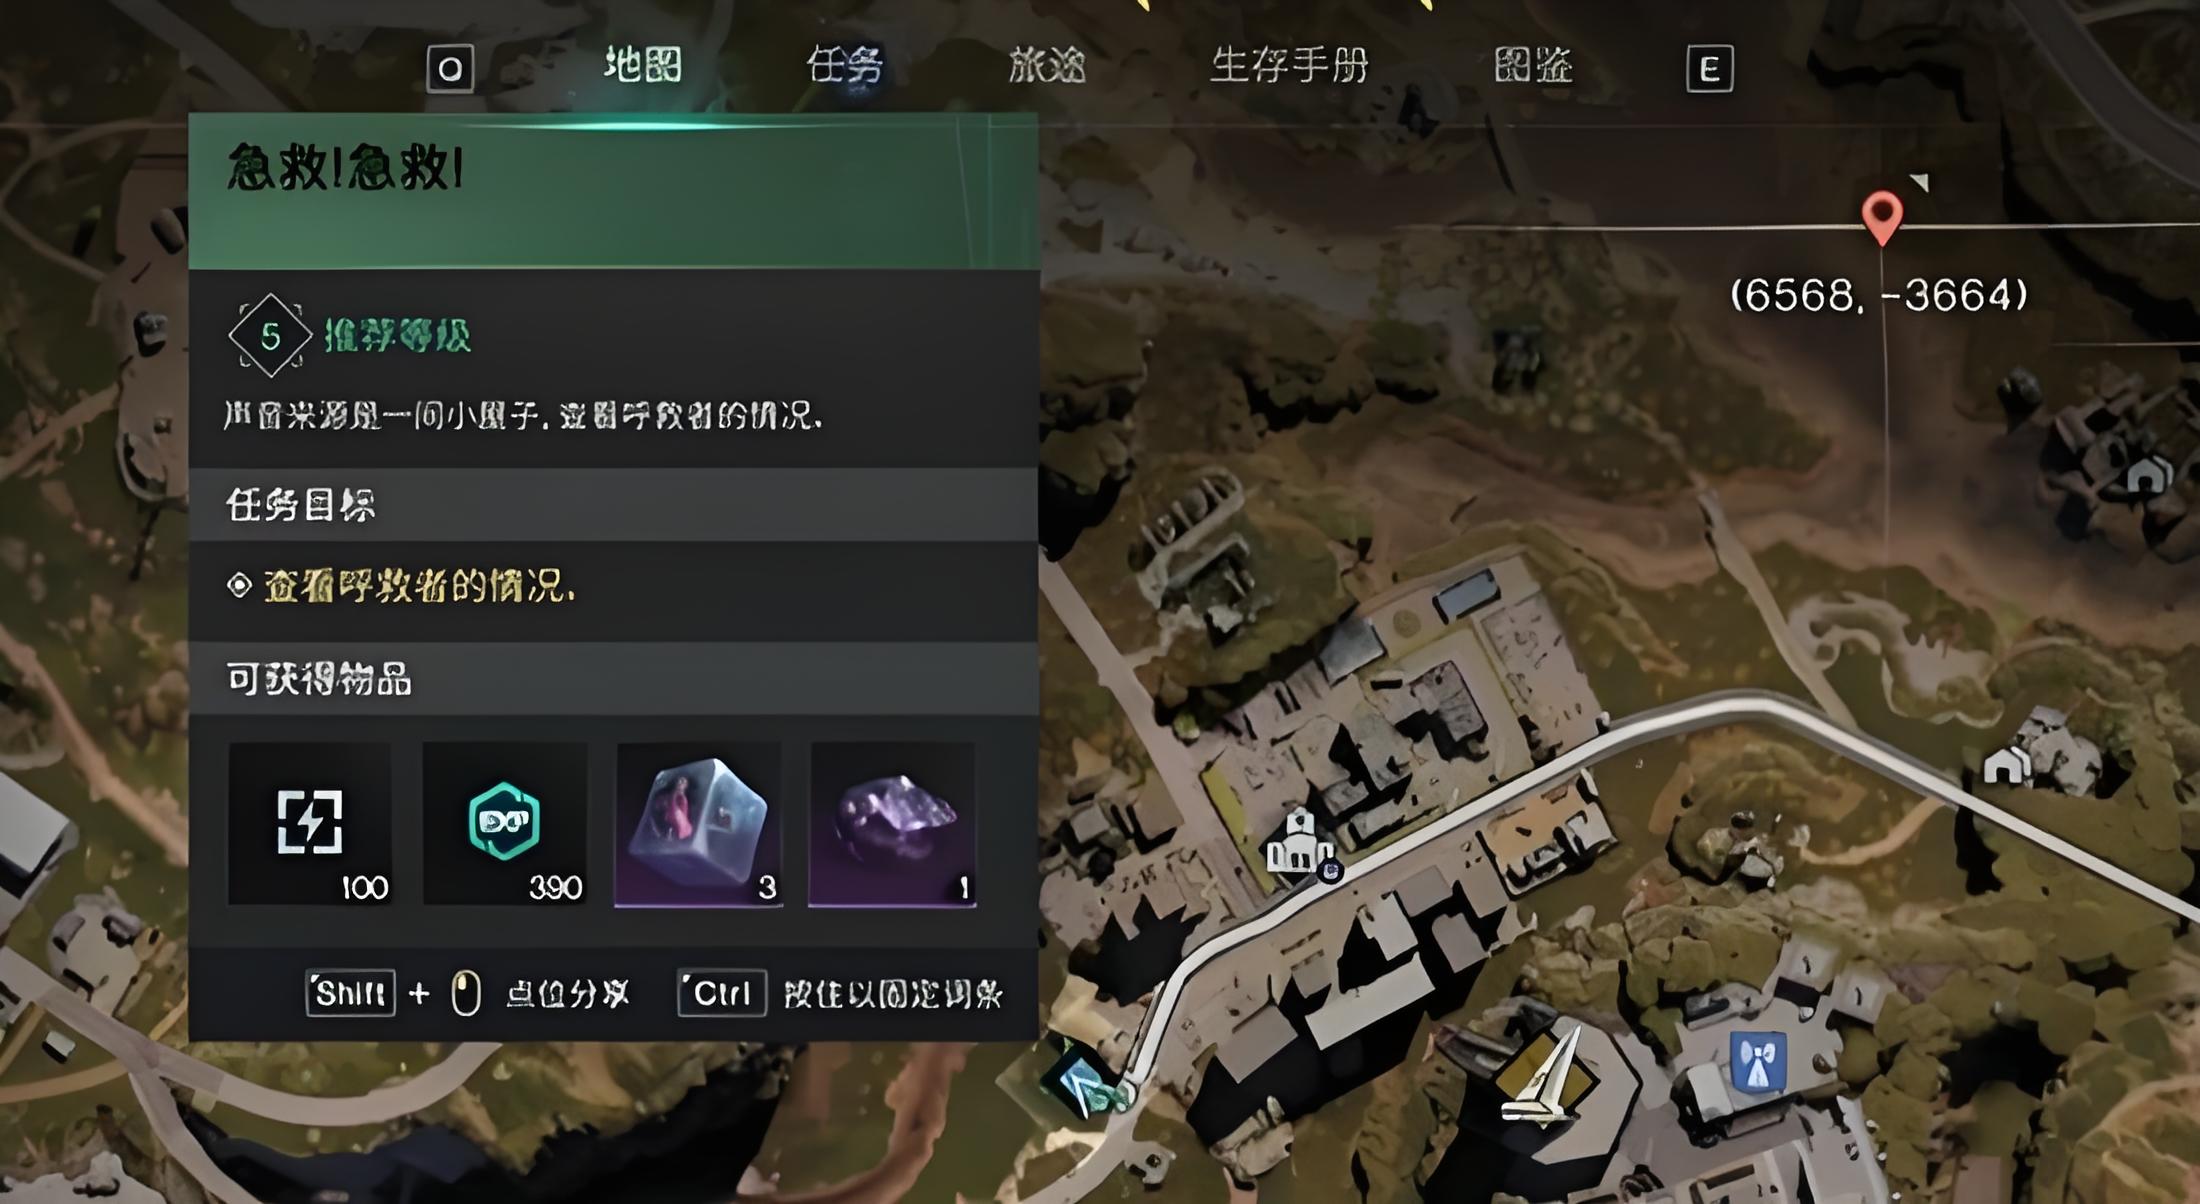Click the green hexagon currency reward 390
2200x1204 pixels.
[x=504, y=824]
